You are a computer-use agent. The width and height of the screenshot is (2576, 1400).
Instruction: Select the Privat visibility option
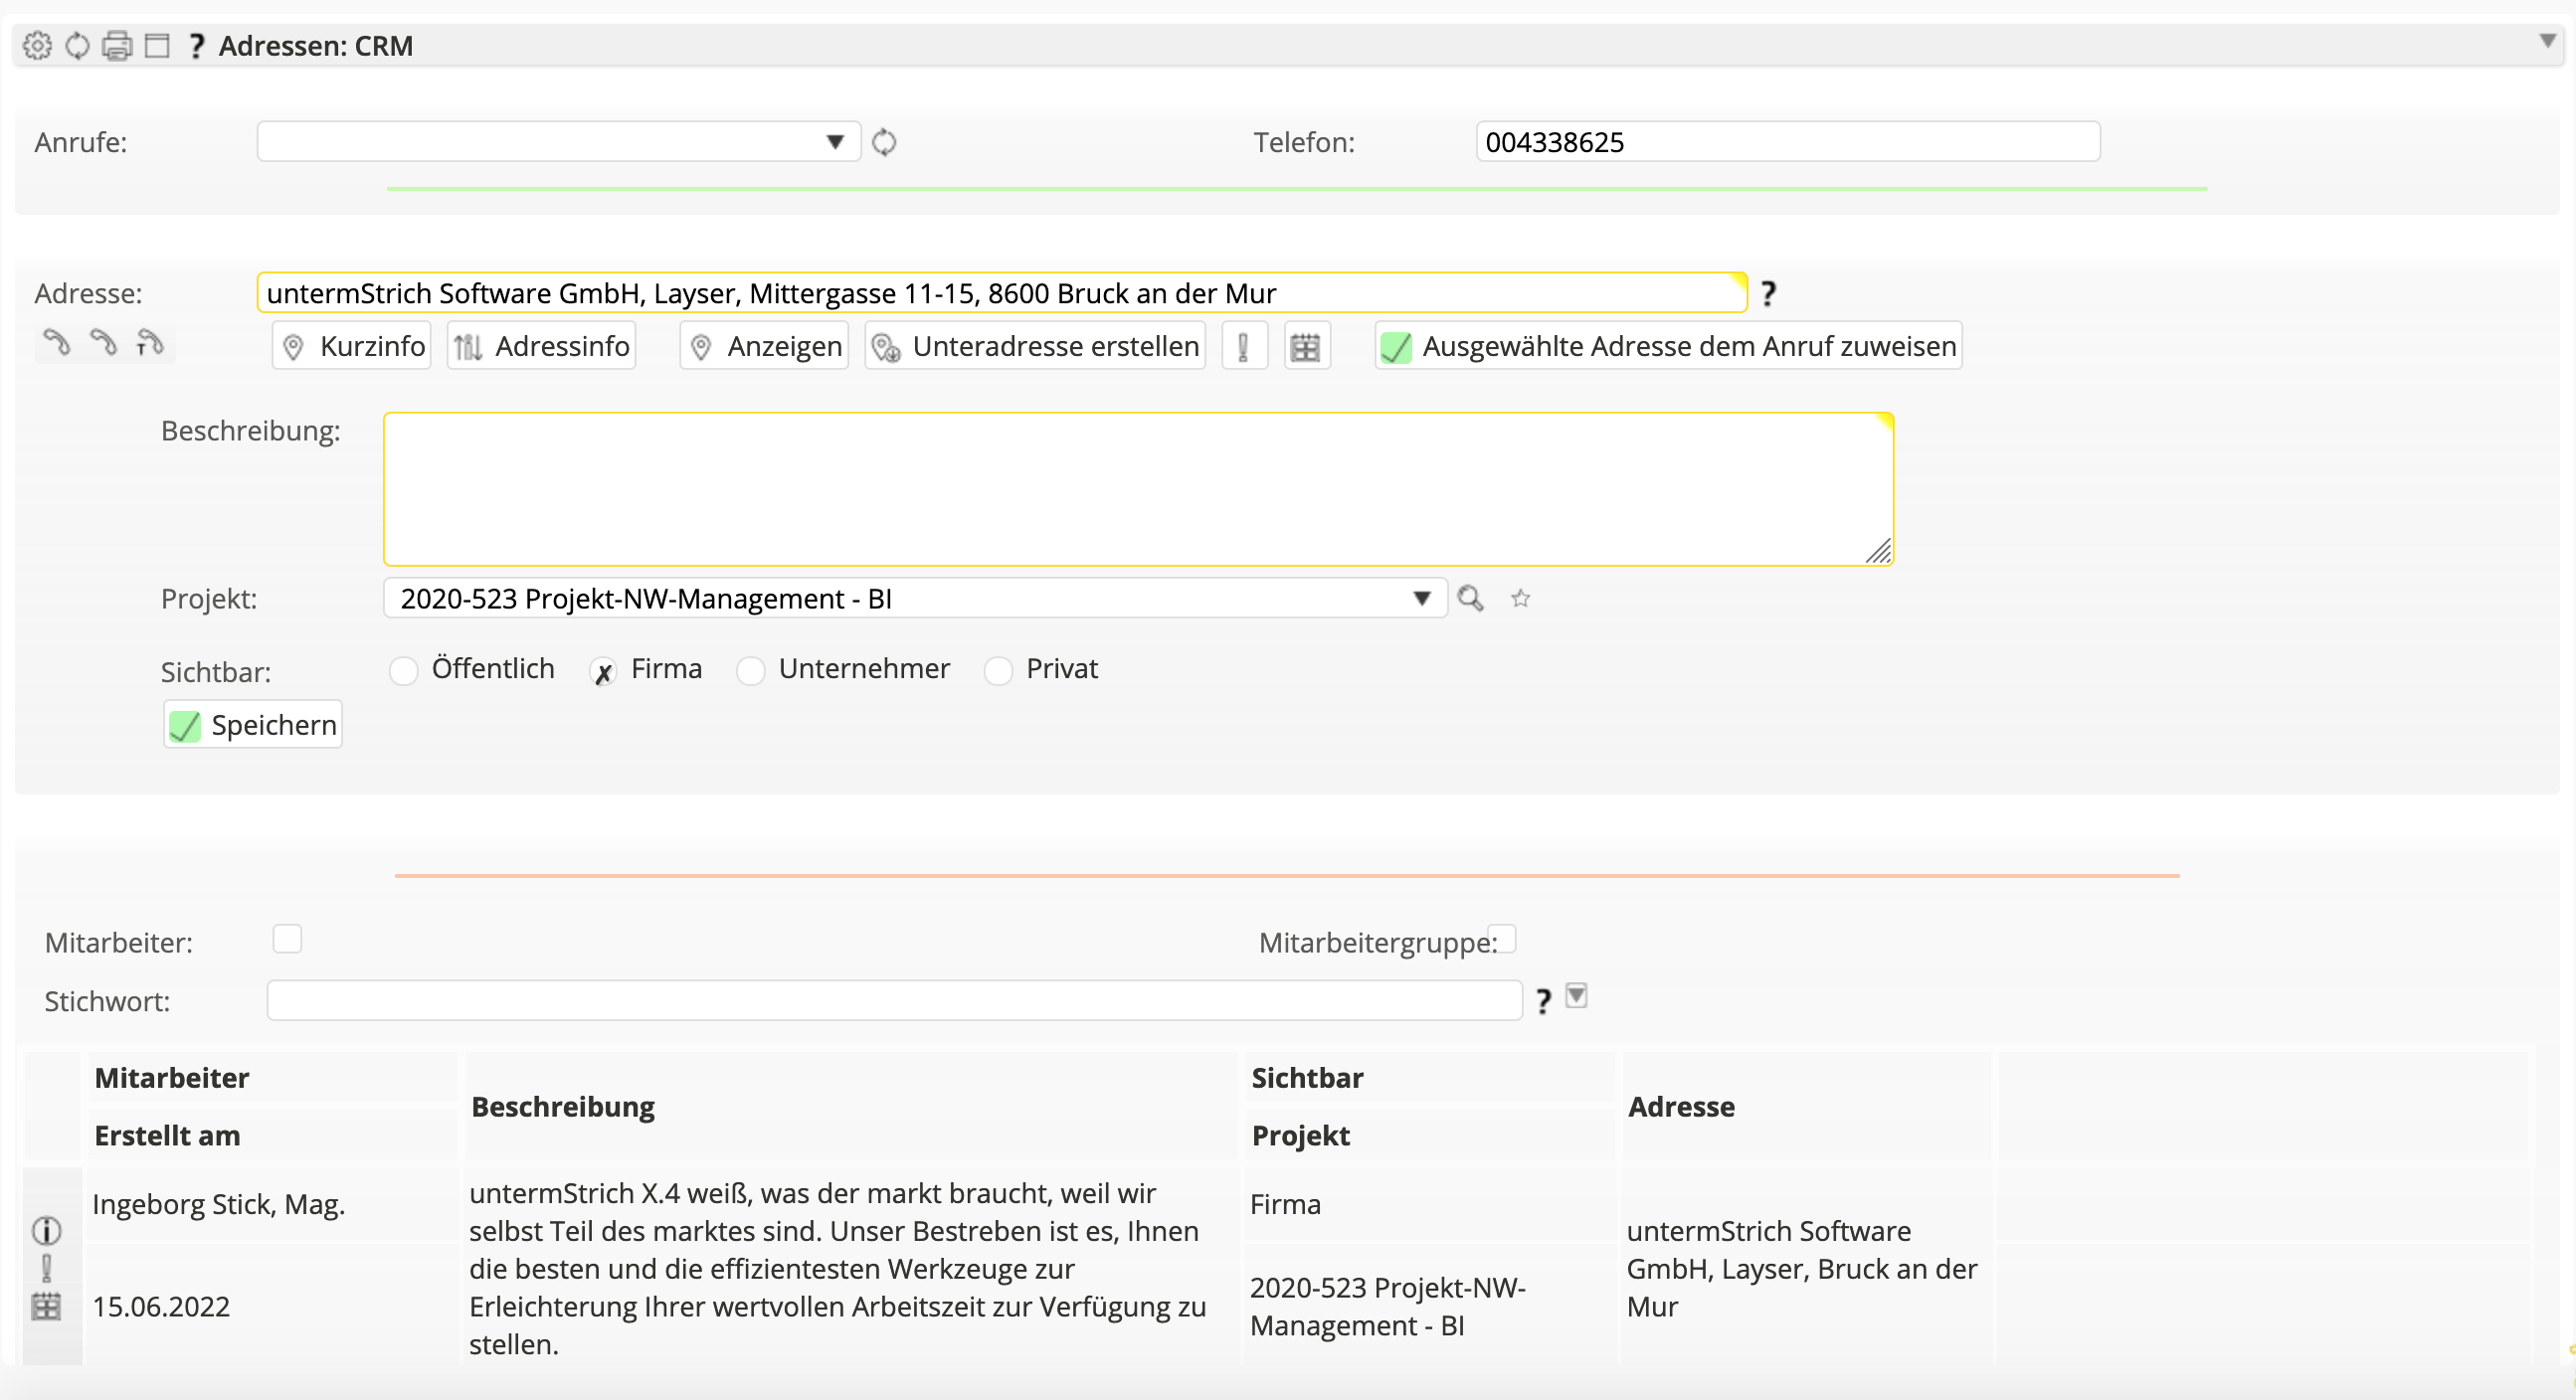point(998,670)
